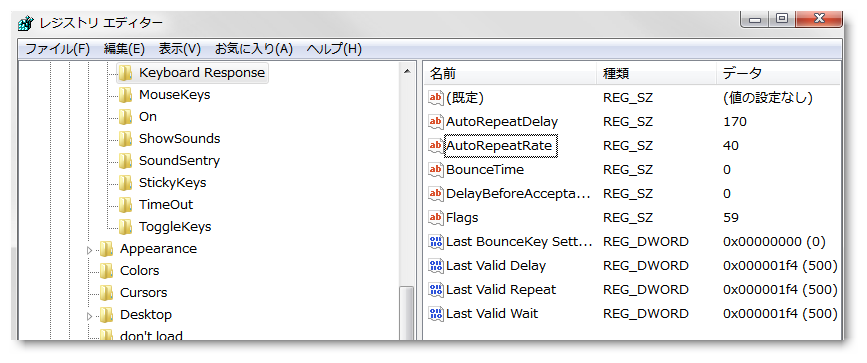This screenshot has height=363, width=867.
Task: Click the string icon of DelayBeforeAcceptance
Action: click(436, 194)
